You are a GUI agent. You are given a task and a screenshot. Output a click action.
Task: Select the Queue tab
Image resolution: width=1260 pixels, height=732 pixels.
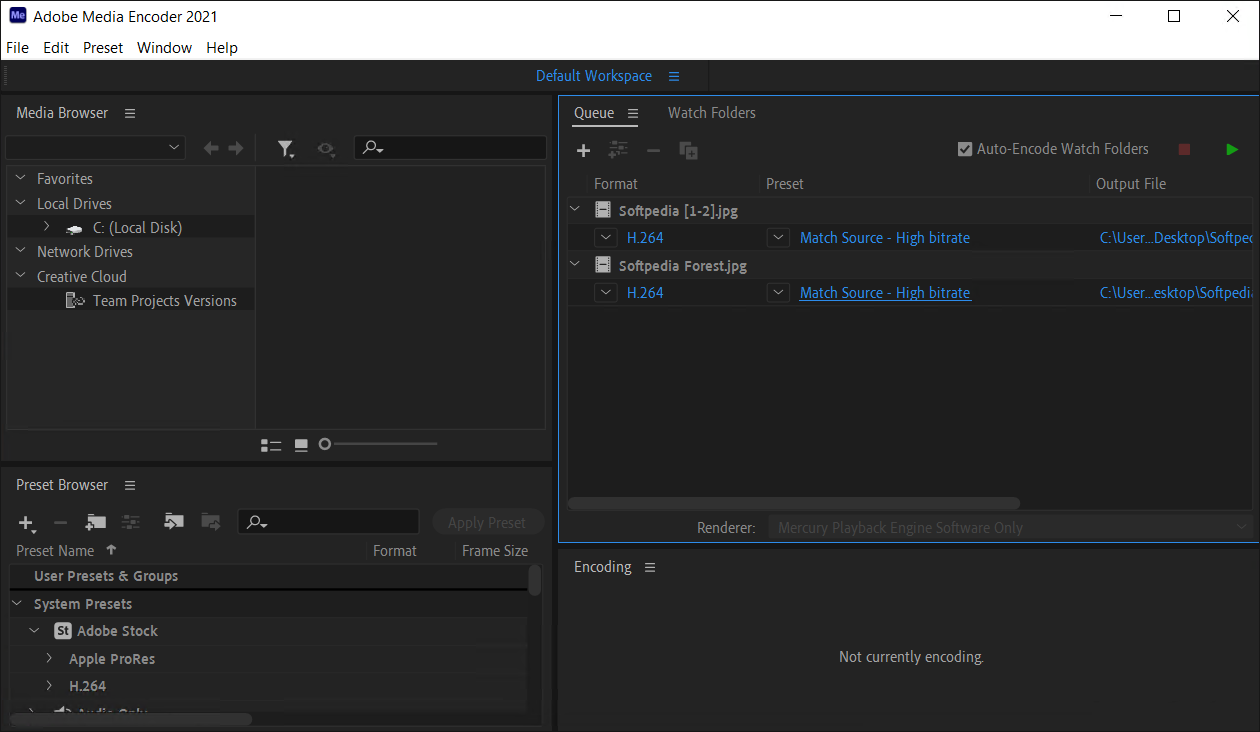pos(594,113)
